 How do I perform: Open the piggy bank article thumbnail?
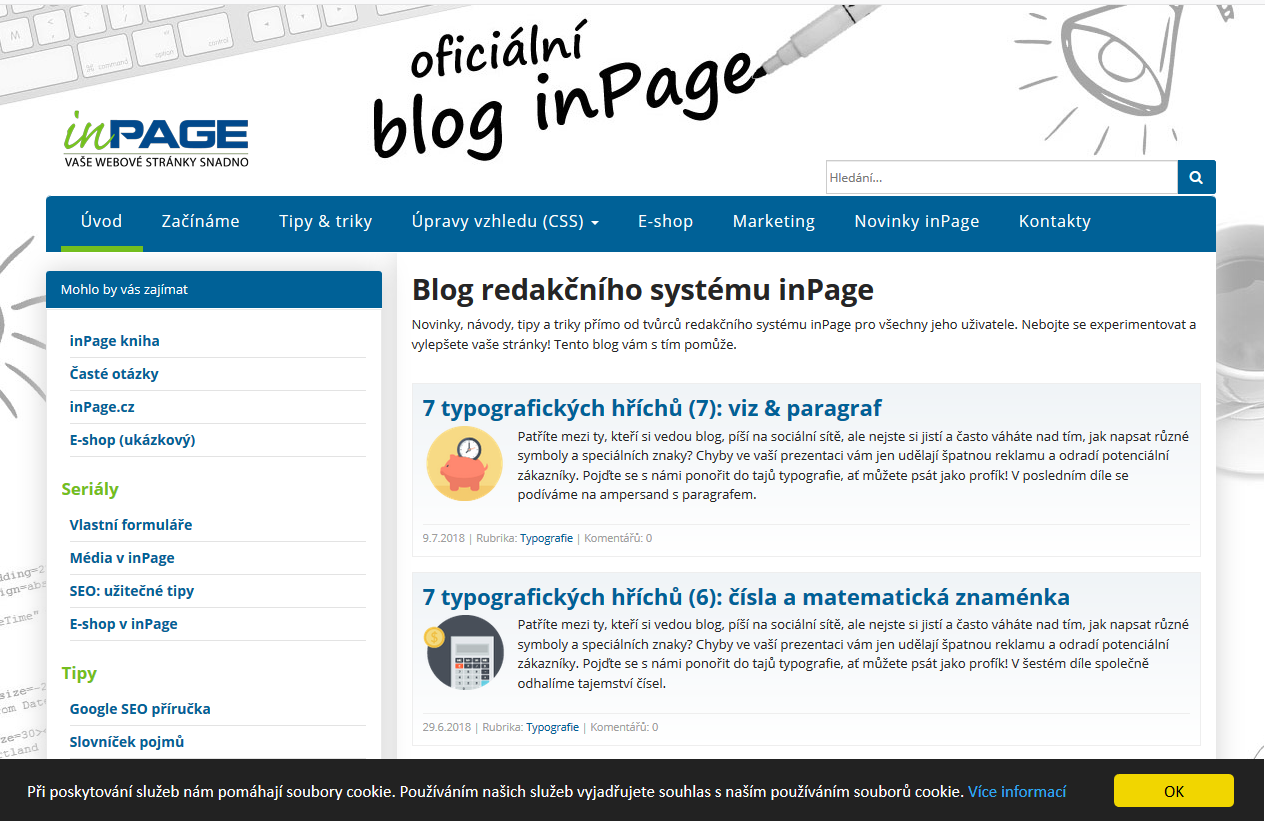(x=464, y=464)
